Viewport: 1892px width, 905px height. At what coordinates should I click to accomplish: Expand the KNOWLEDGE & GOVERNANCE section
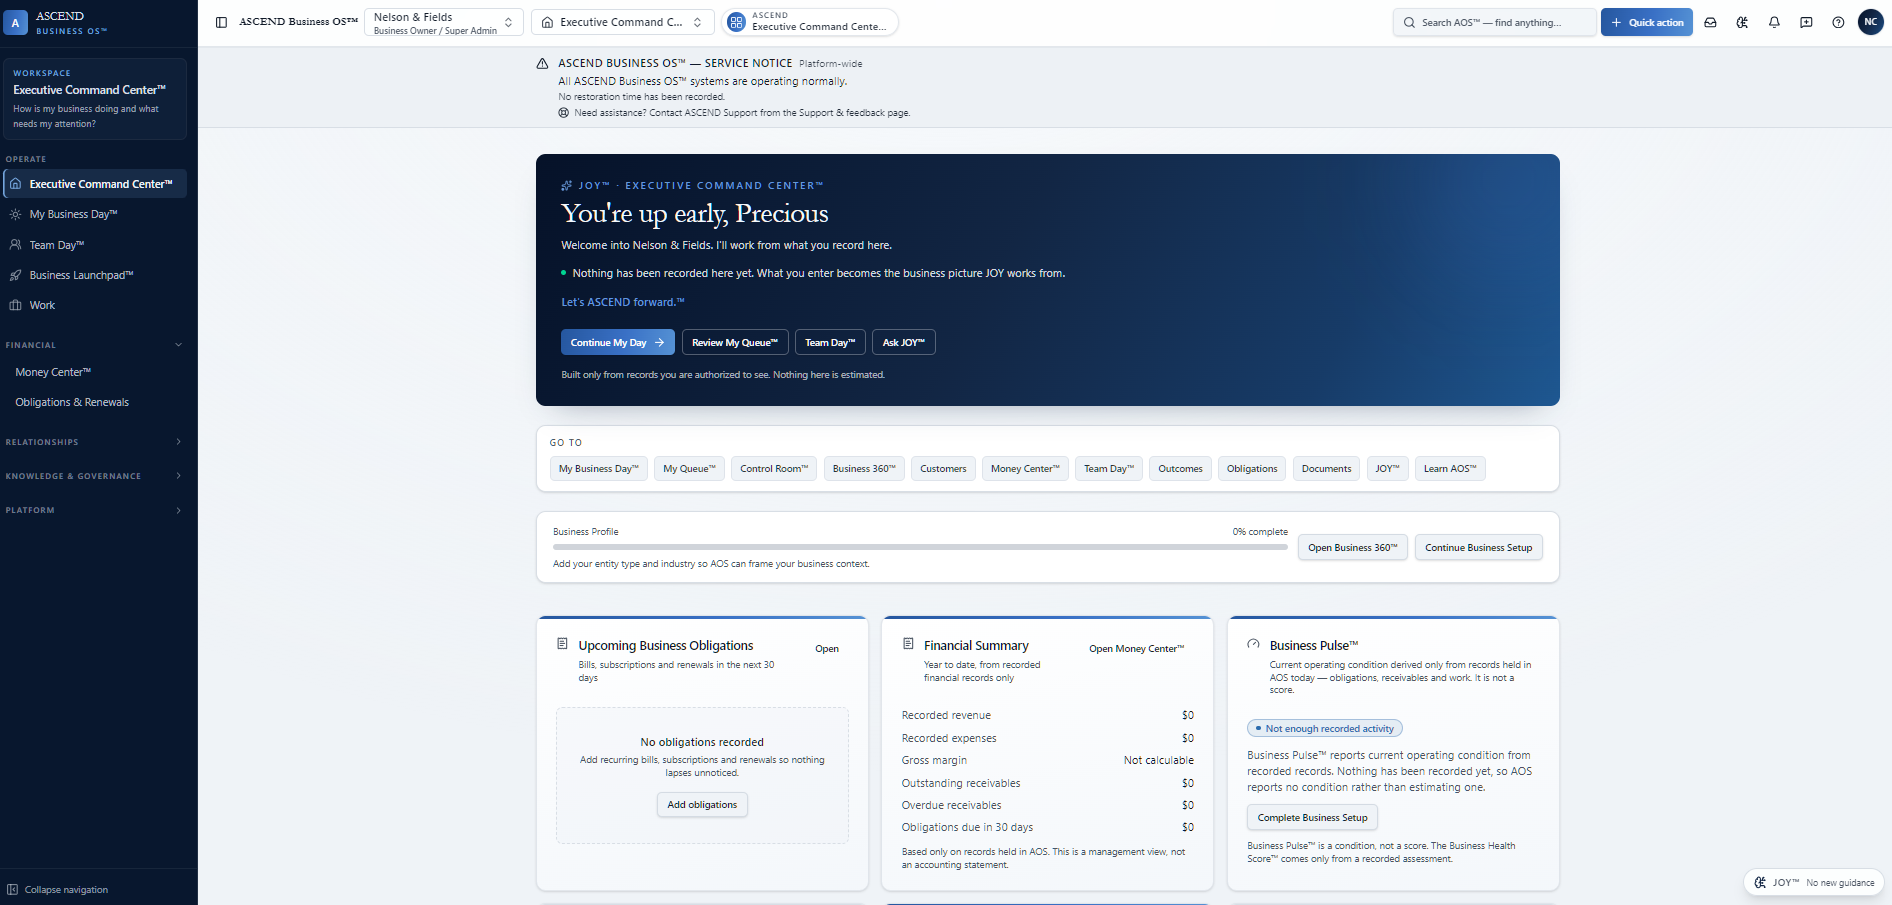point(93,476)
